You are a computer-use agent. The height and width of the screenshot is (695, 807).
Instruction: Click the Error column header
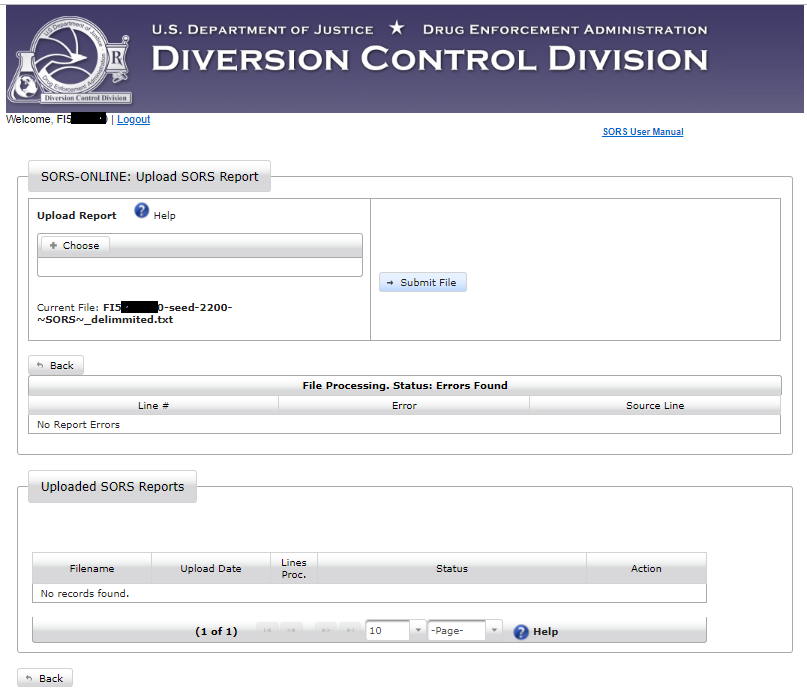pyautogui.click(x=404, y=406)
